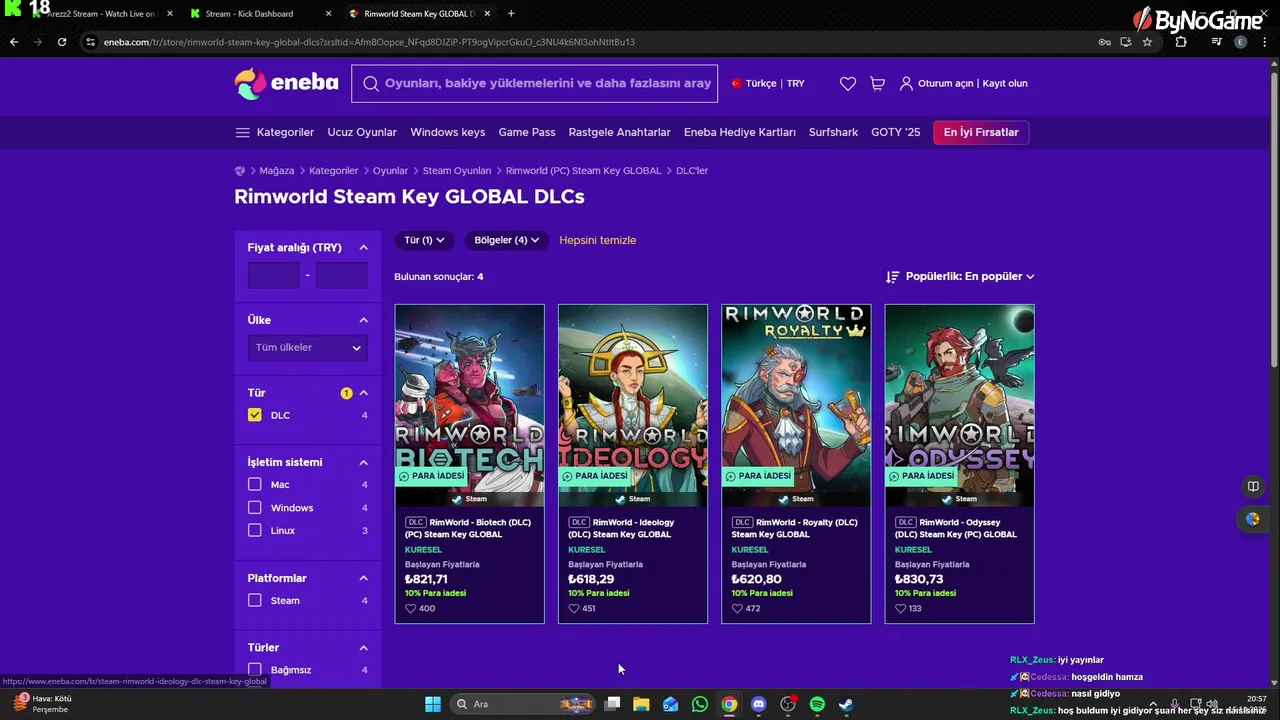Image resolution: width=1280 pixels, height=720 pixels.
Task: Open the Tüm ülkeler country dropdown
Action: click(308, 347)
